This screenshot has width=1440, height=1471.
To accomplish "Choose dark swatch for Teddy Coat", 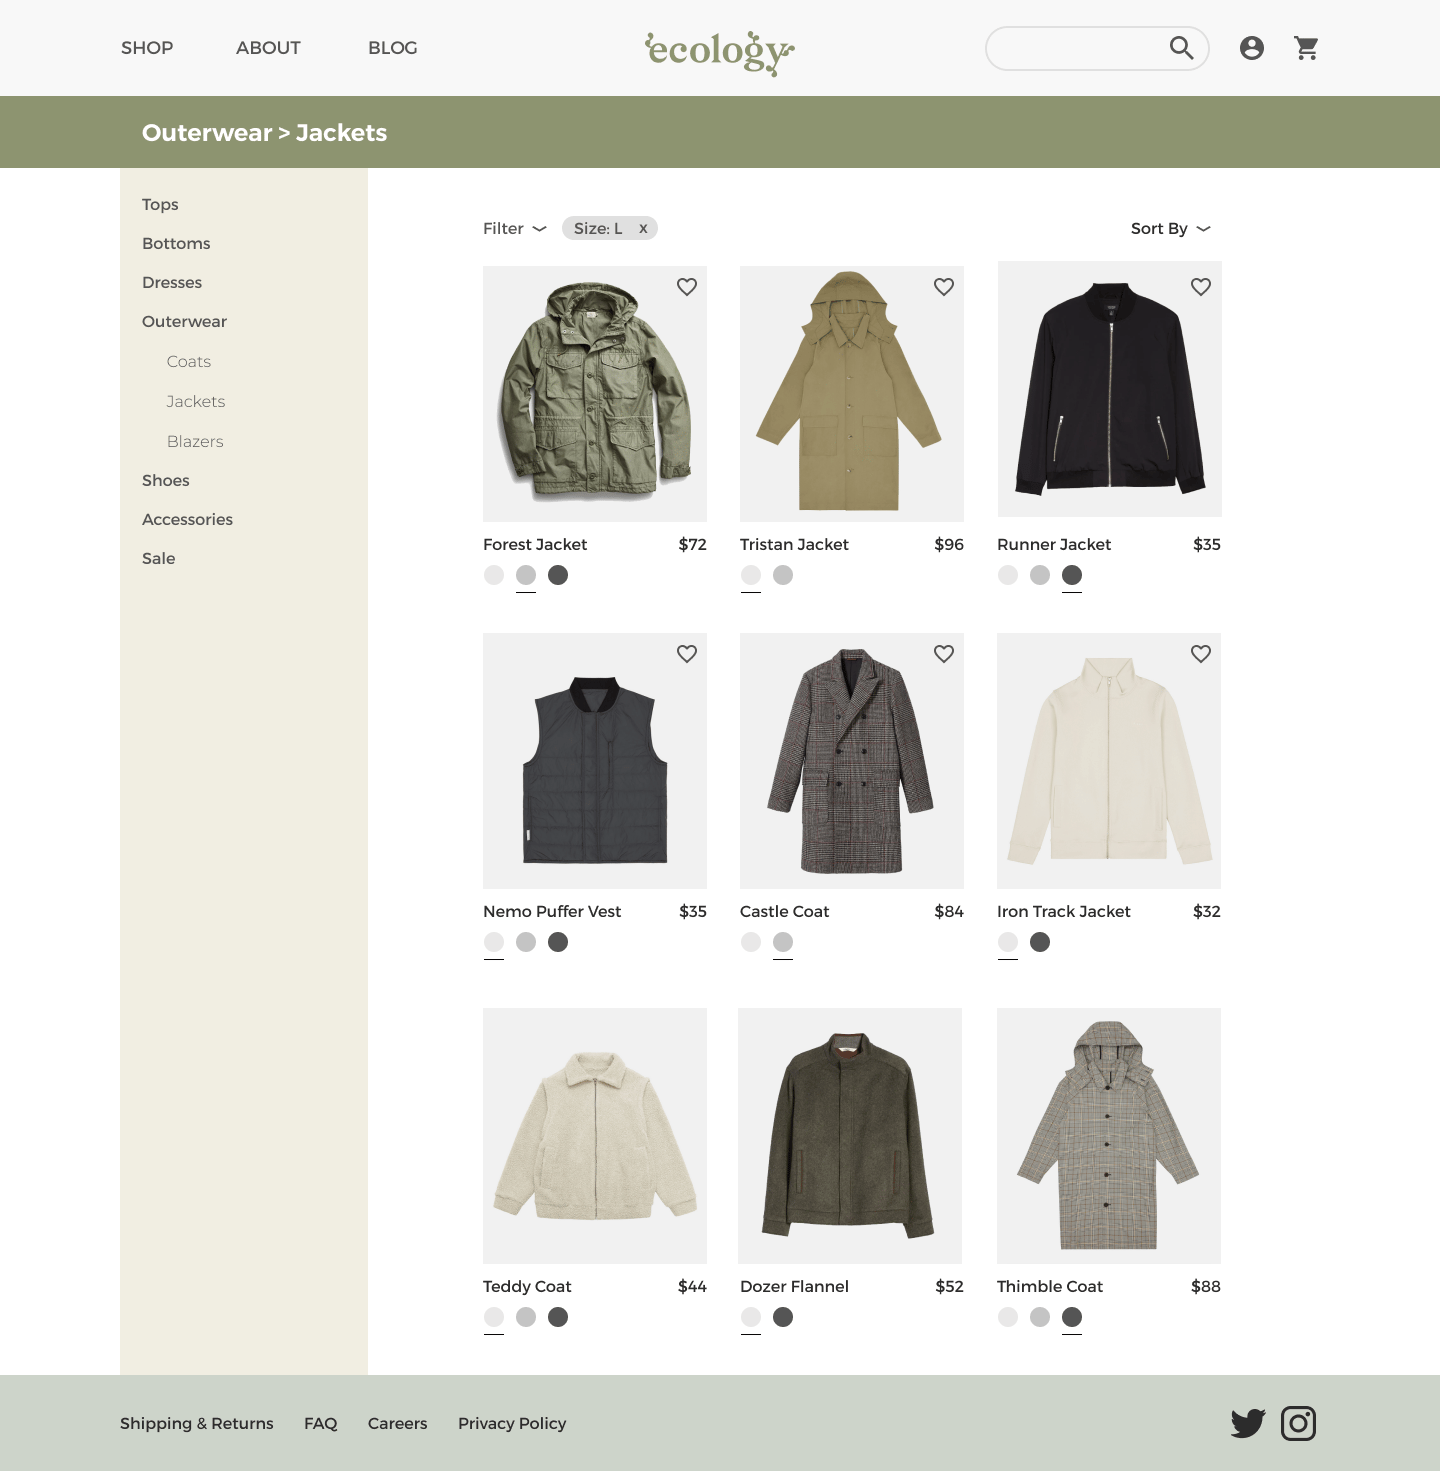I will pyautogui.click(x=558, y=1317).
